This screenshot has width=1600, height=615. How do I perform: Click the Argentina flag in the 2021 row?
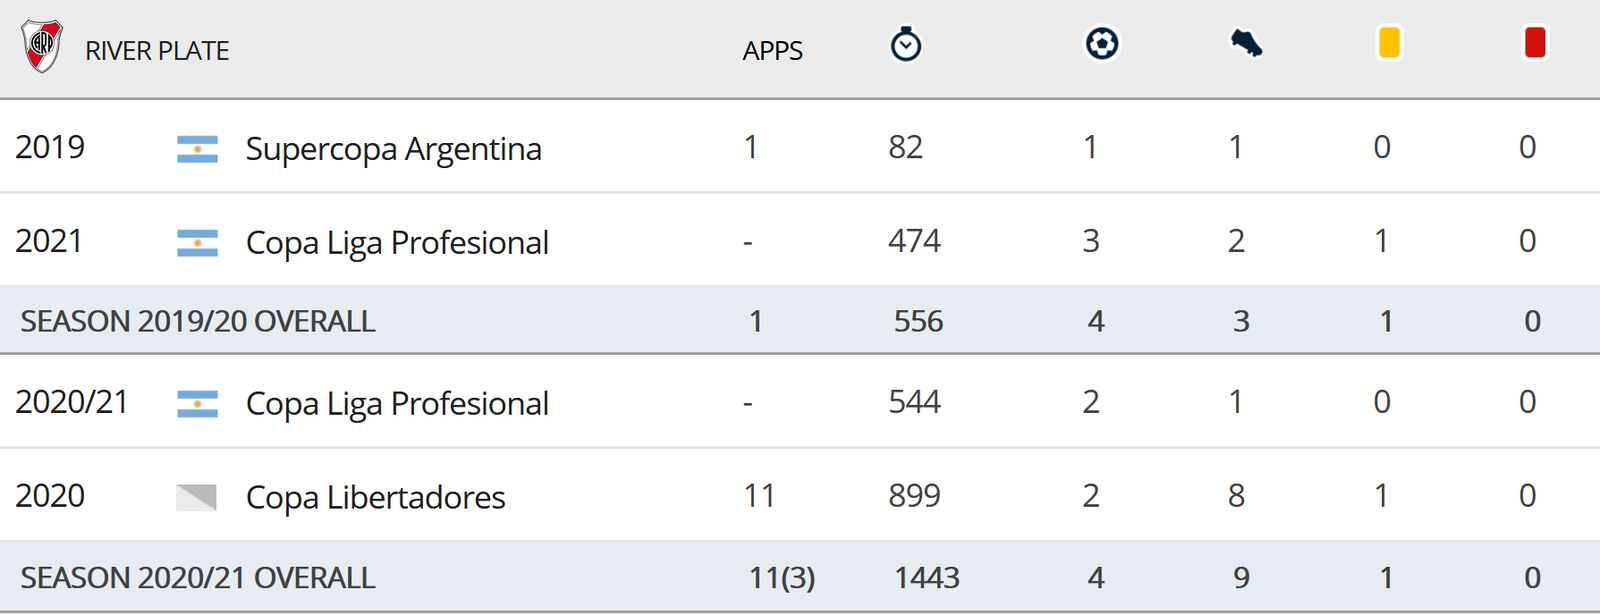point(197,243)
